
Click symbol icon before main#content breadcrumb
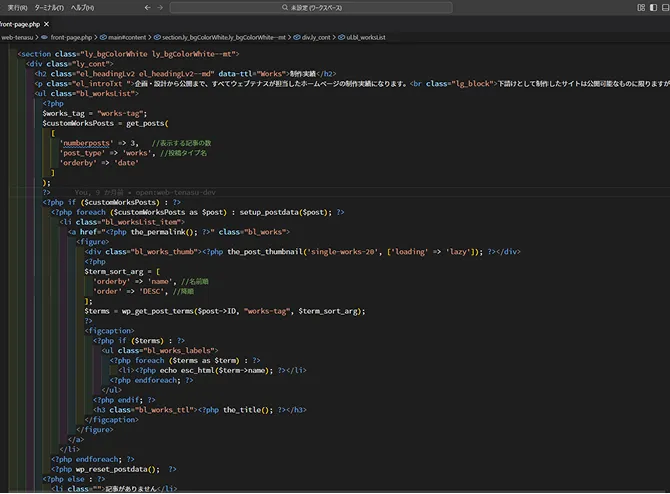pos(103,38)
